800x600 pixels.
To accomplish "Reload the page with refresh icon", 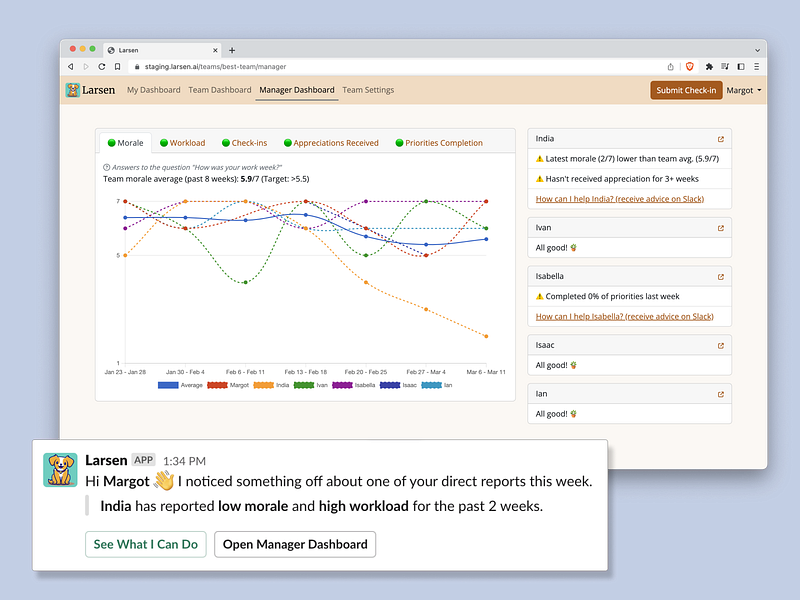I will pos(102,66).
